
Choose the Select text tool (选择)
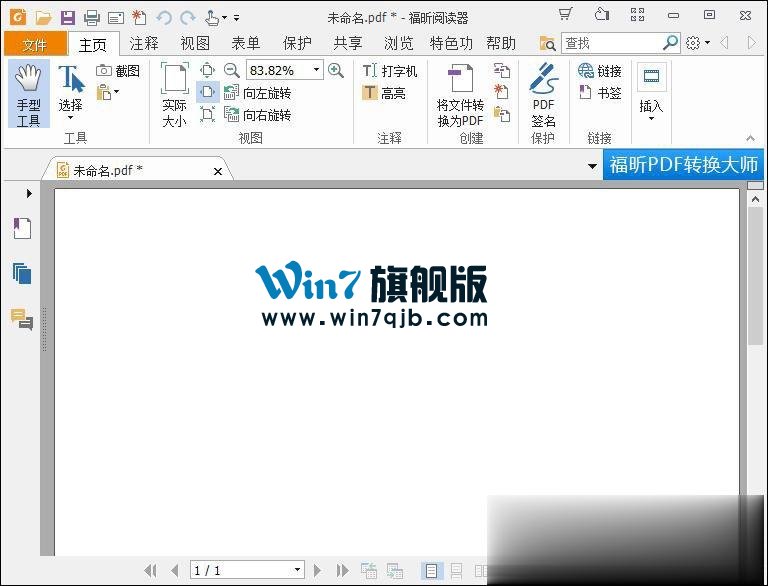coord(71,91)
